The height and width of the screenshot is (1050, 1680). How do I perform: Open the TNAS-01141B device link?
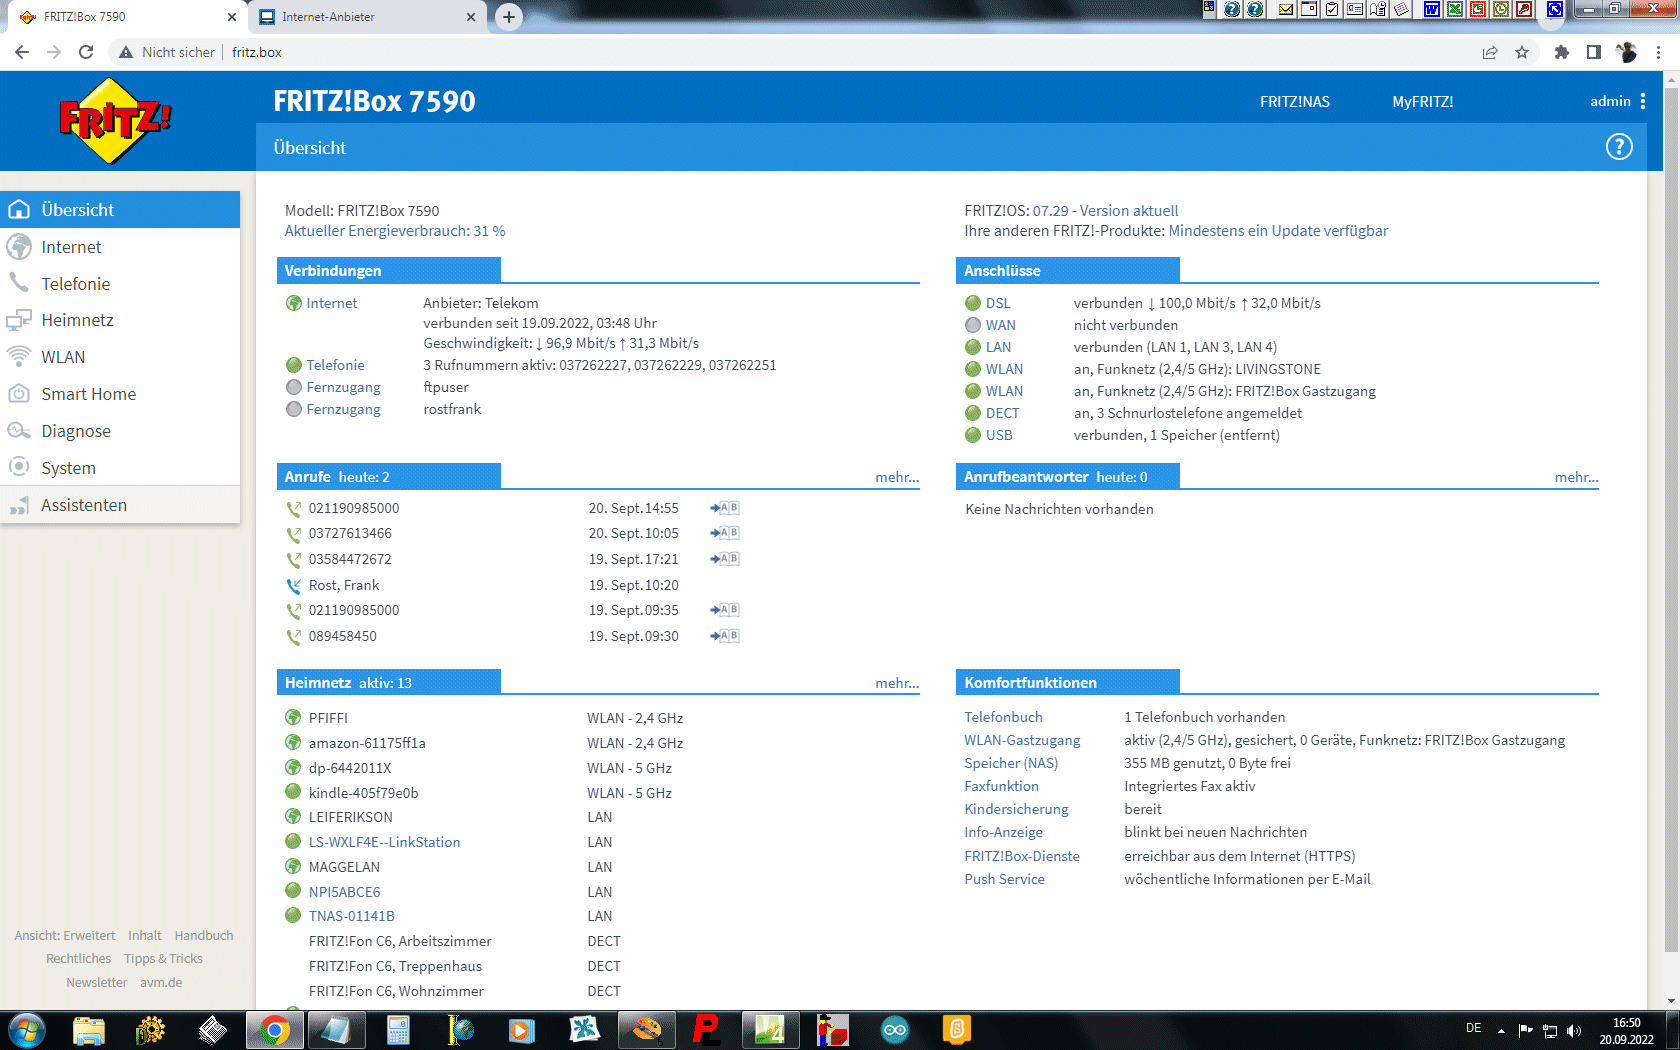pos(352,916)
